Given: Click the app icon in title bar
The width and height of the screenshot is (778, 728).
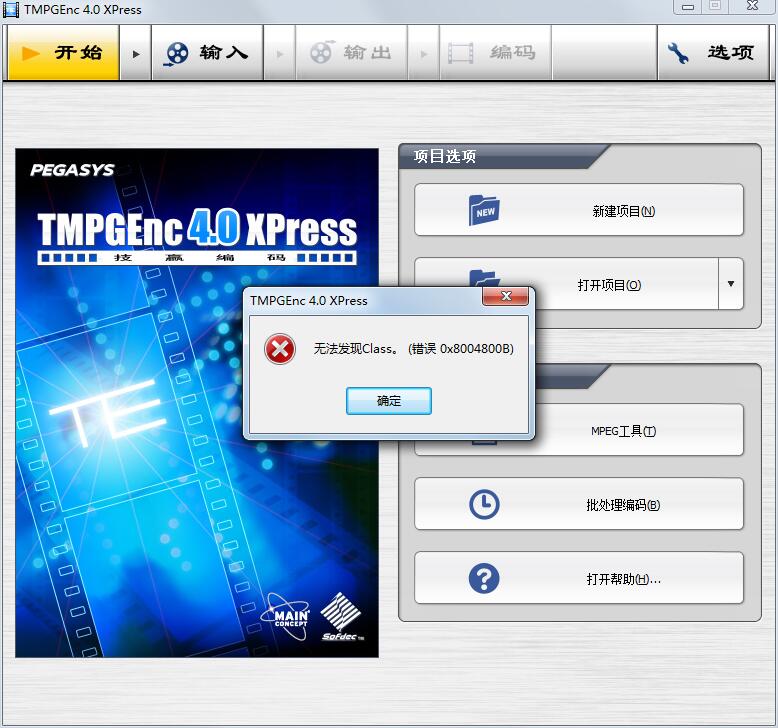Looking at the screenshot, I should [x=11, y=9].
